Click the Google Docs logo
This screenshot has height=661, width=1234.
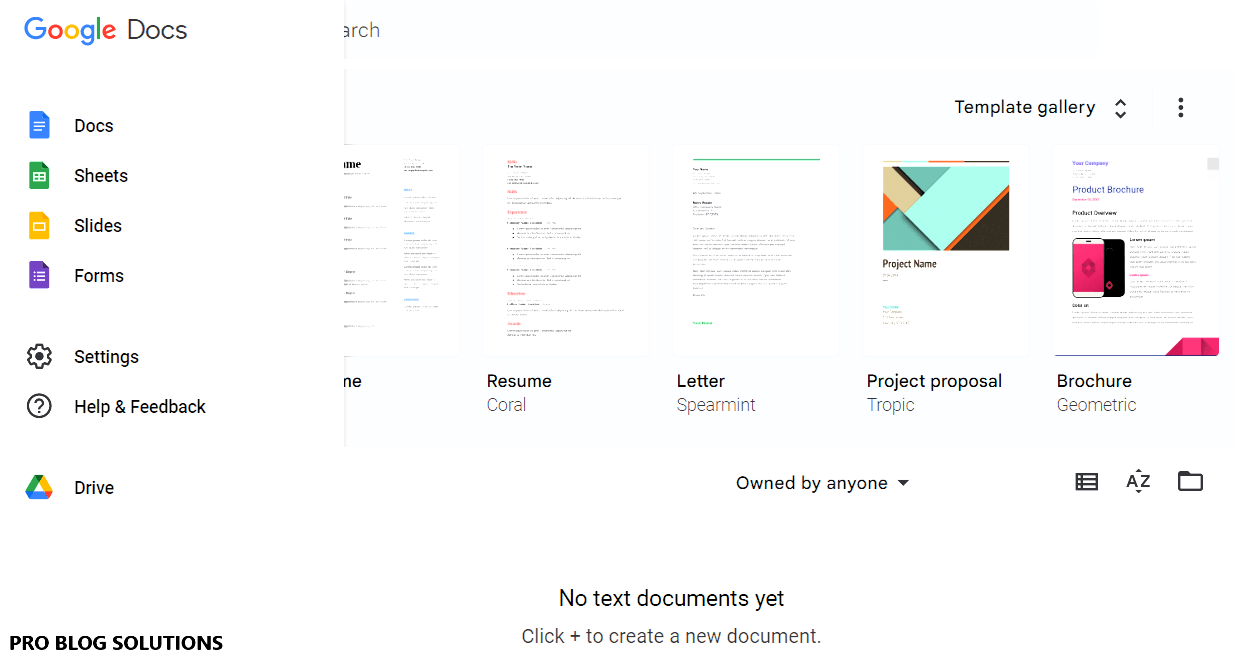[106, 30]
